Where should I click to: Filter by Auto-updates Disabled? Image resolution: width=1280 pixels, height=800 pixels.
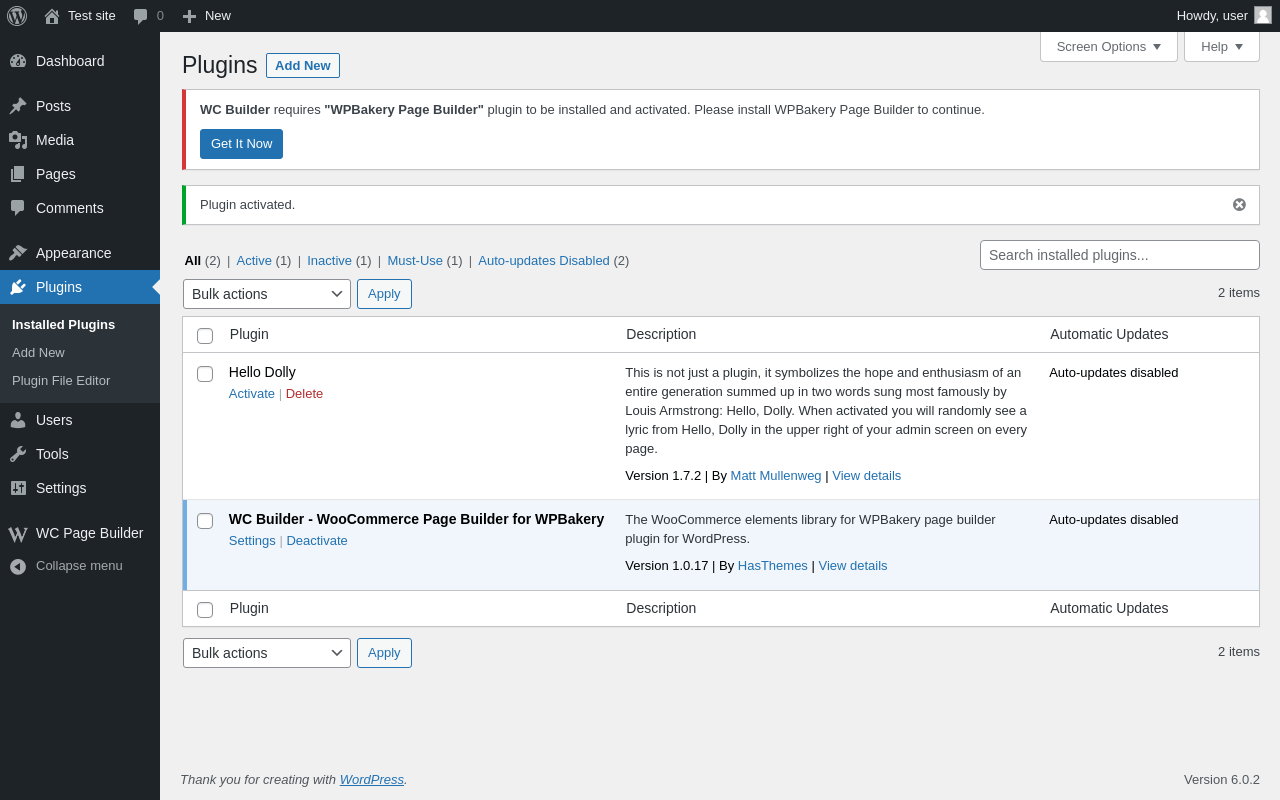point(544,260)
